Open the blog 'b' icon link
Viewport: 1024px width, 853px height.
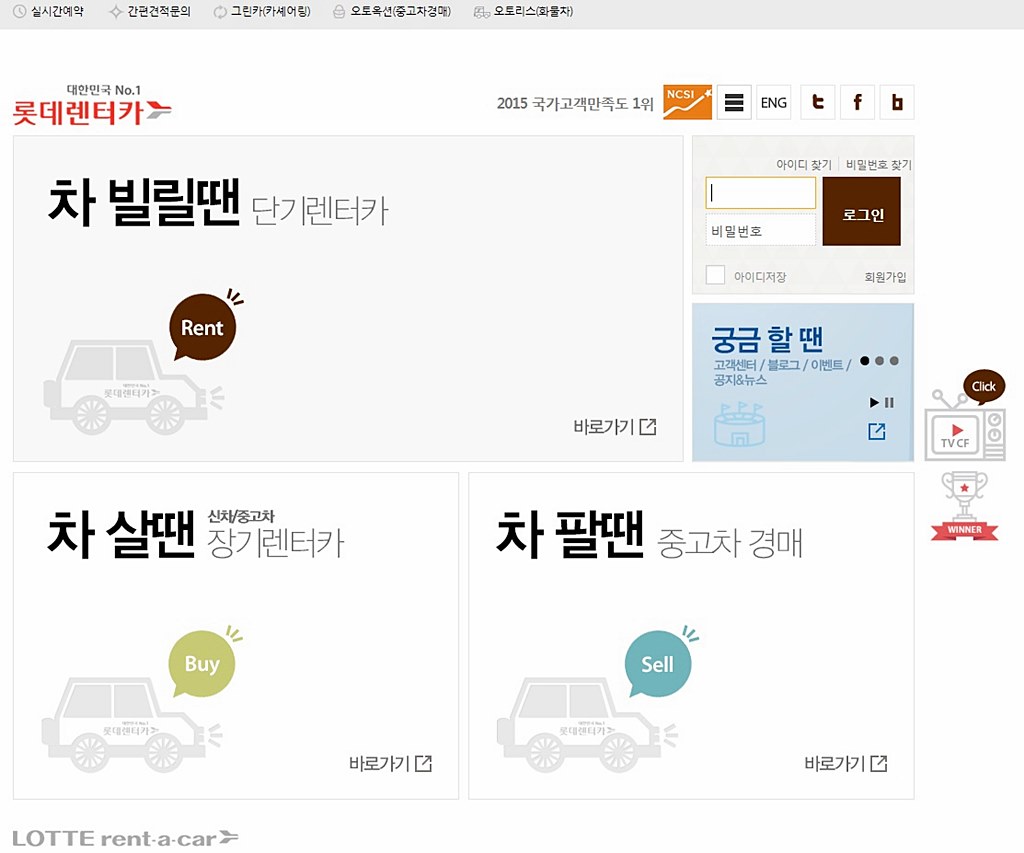(x=897, y=102)
